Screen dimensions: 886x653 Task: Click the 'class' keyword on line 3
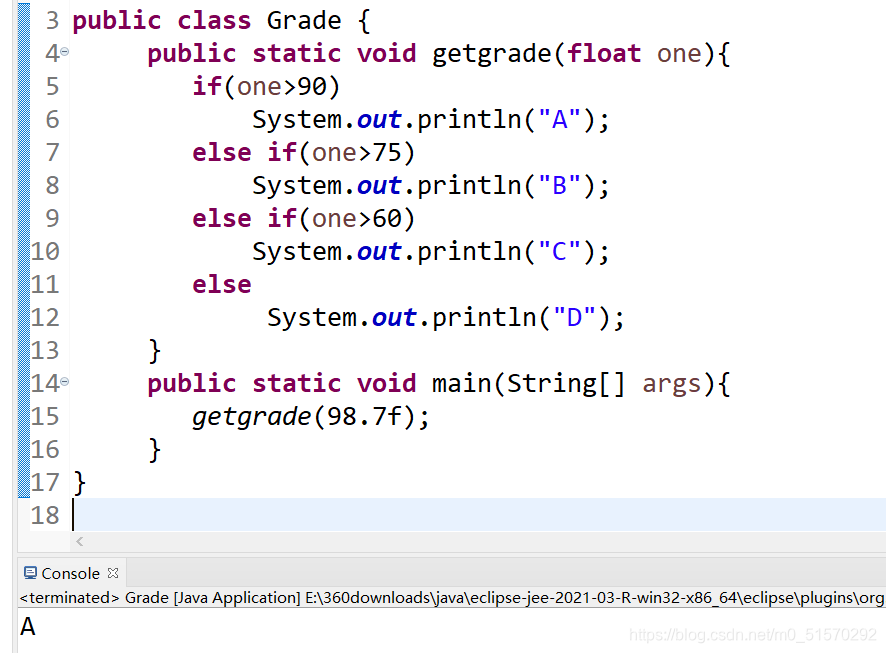click(214, 21)
